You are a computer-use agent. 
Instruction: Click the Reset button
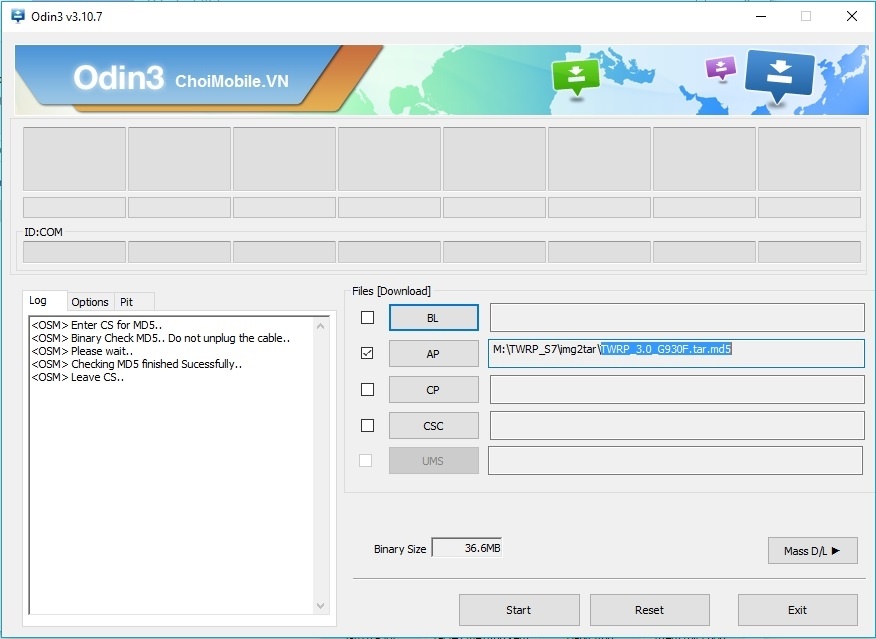click(649, 610)
